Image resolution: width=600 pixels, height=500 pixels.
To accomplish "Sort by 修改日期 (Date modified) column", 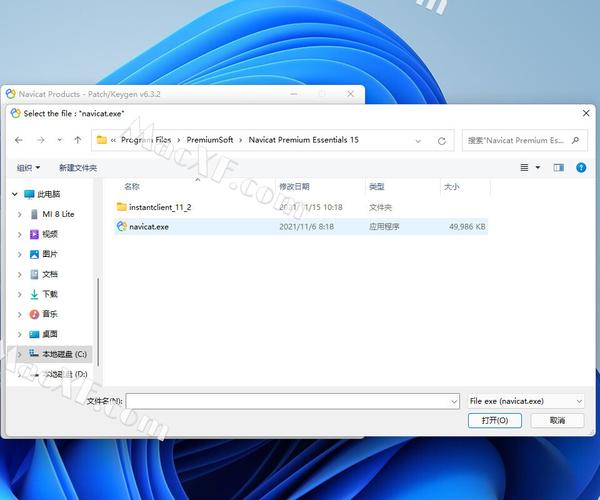I will (294, 187).
